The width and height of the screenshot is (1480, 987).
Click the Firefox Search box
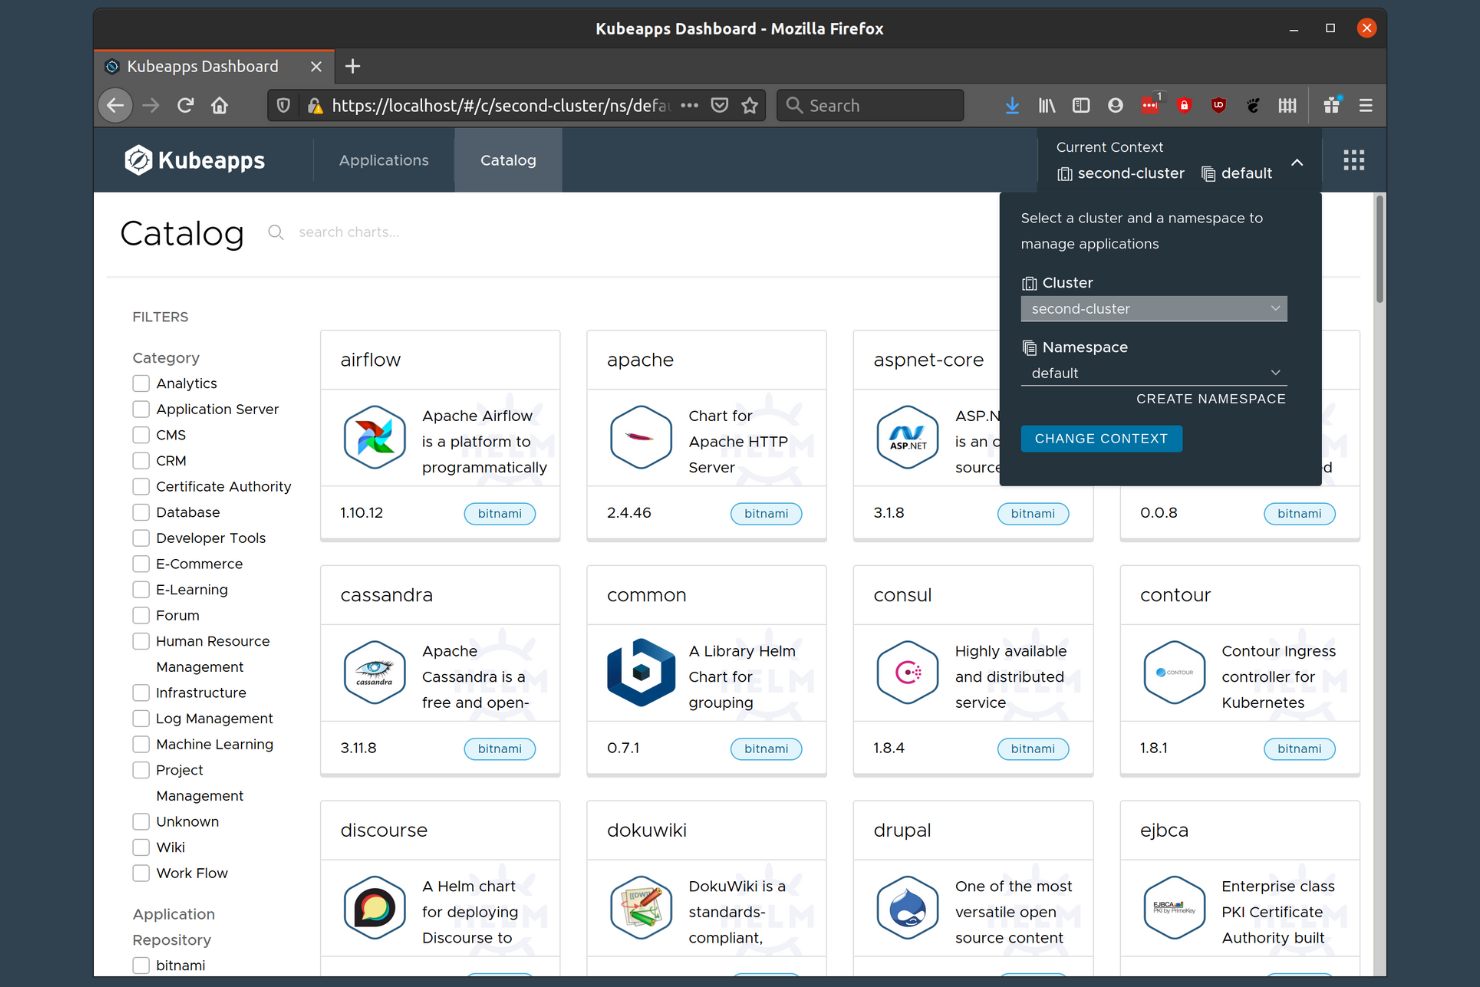870,105
